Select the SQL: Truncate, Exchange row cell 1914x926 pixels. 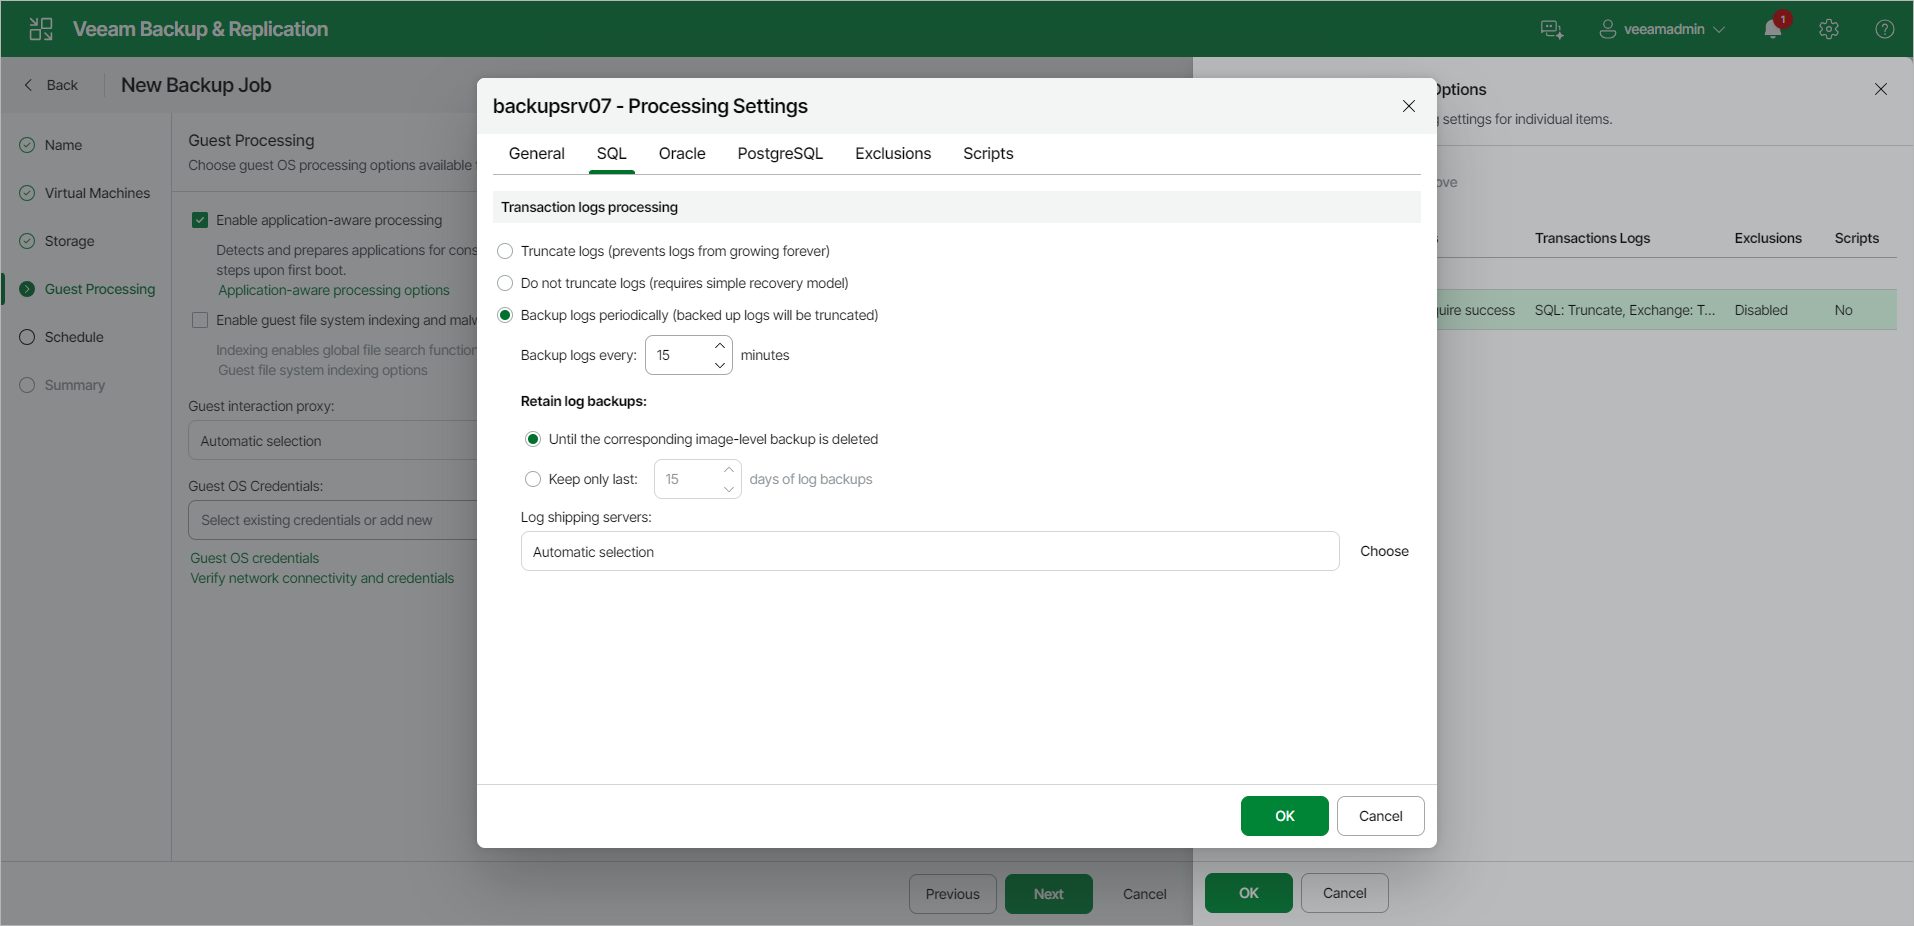tap(1625, 310)
